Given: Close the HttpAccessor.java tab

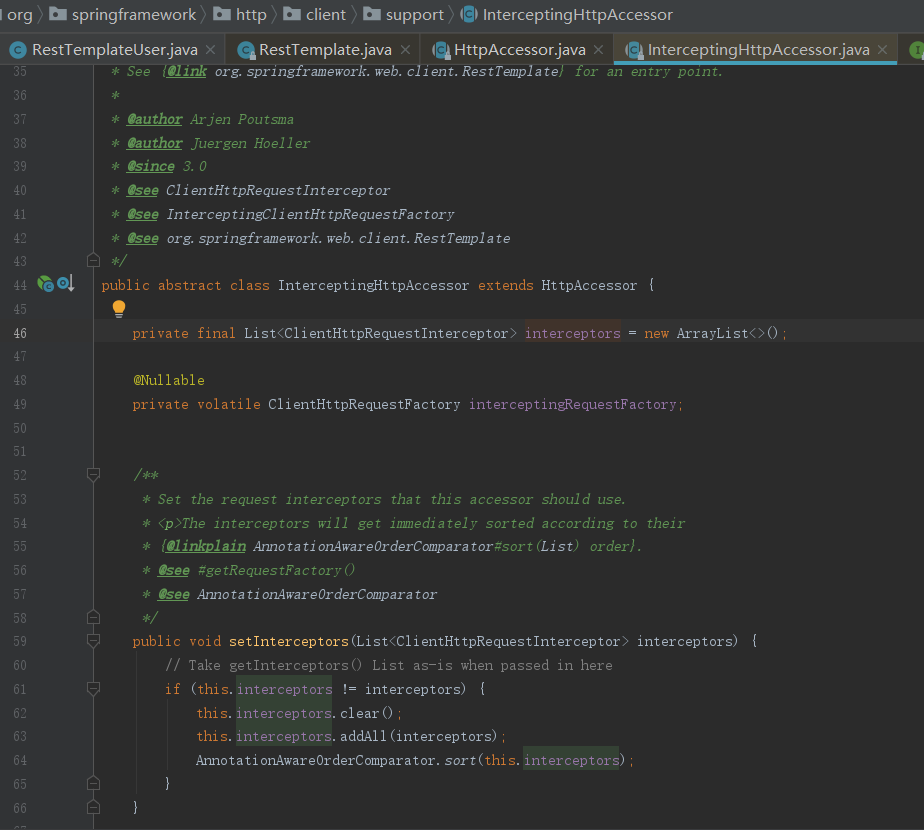Looking at the screenshot, I should pos(599,50).
